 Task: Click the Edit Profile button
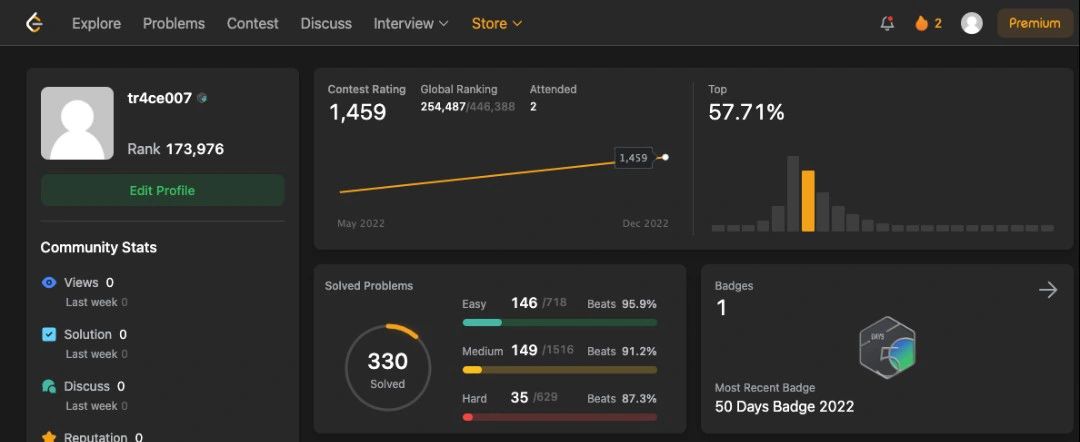click(x=163, y=190)
